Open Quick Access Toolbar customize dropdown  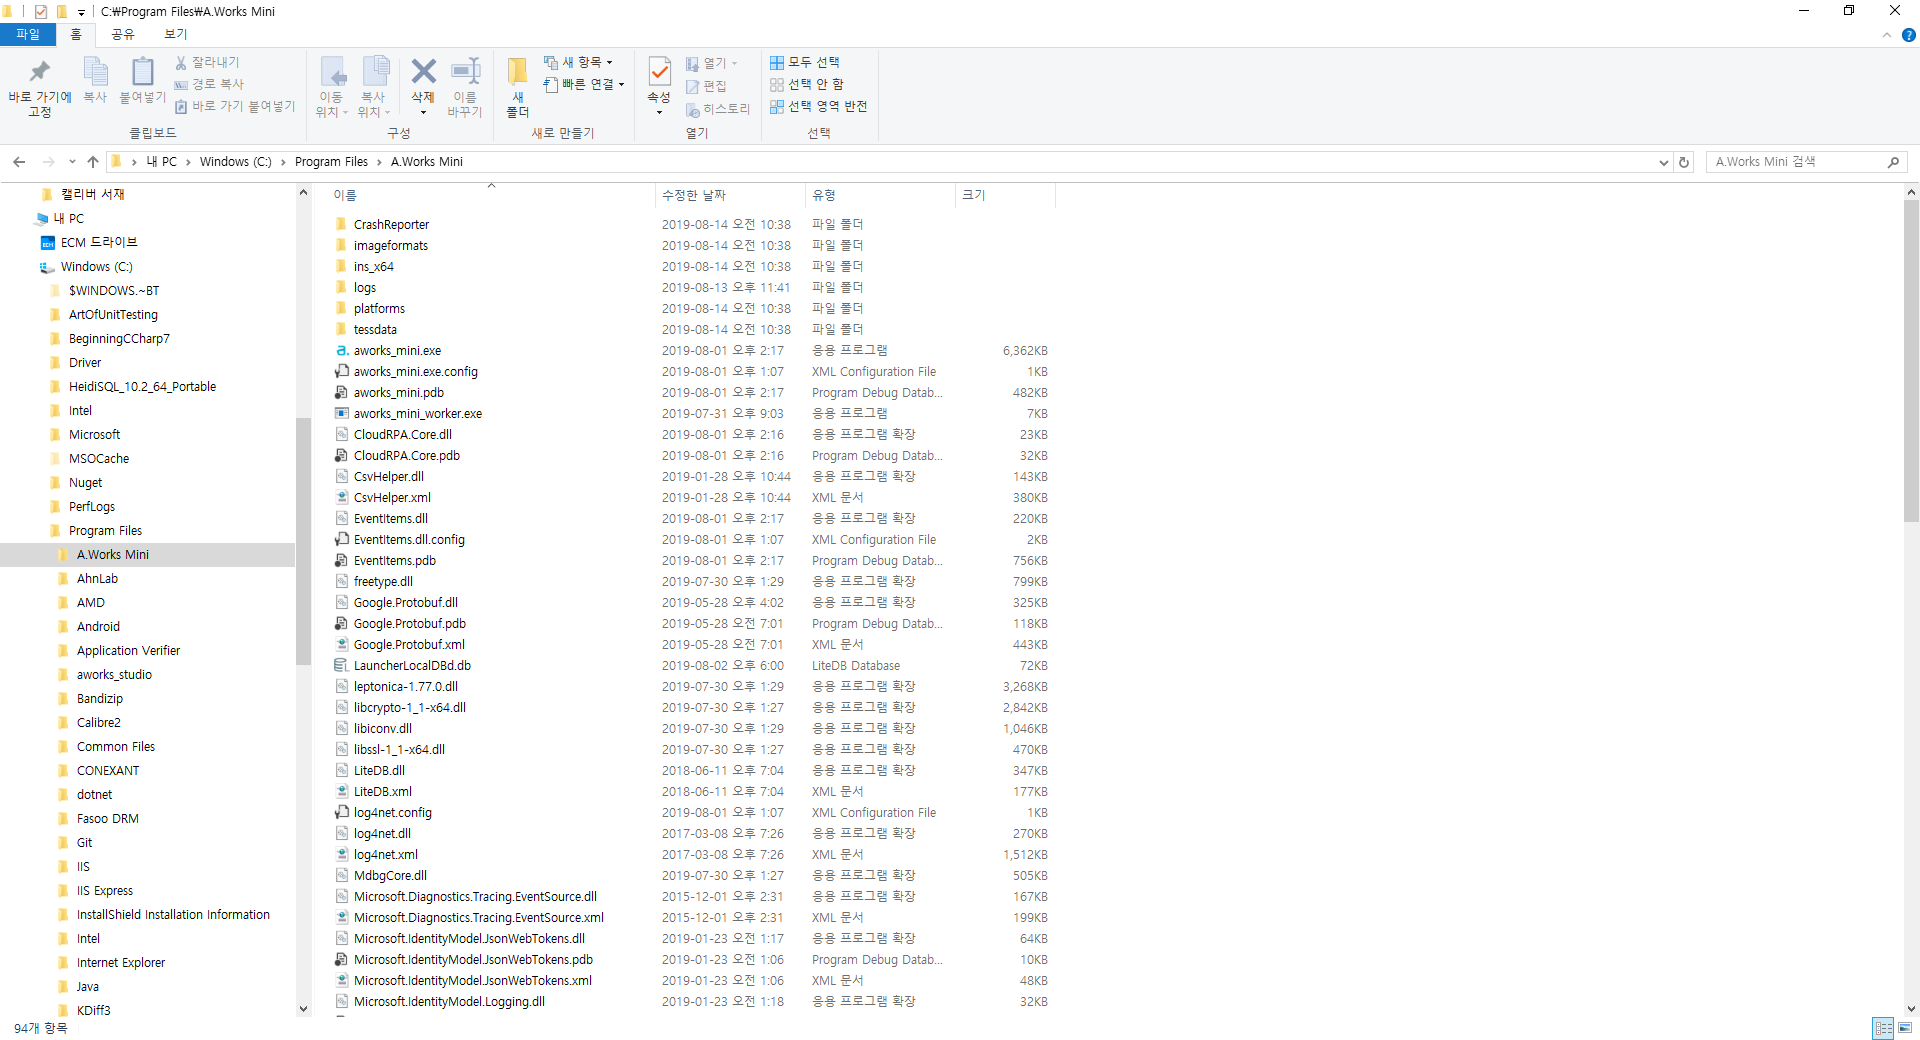coord(82,12)
